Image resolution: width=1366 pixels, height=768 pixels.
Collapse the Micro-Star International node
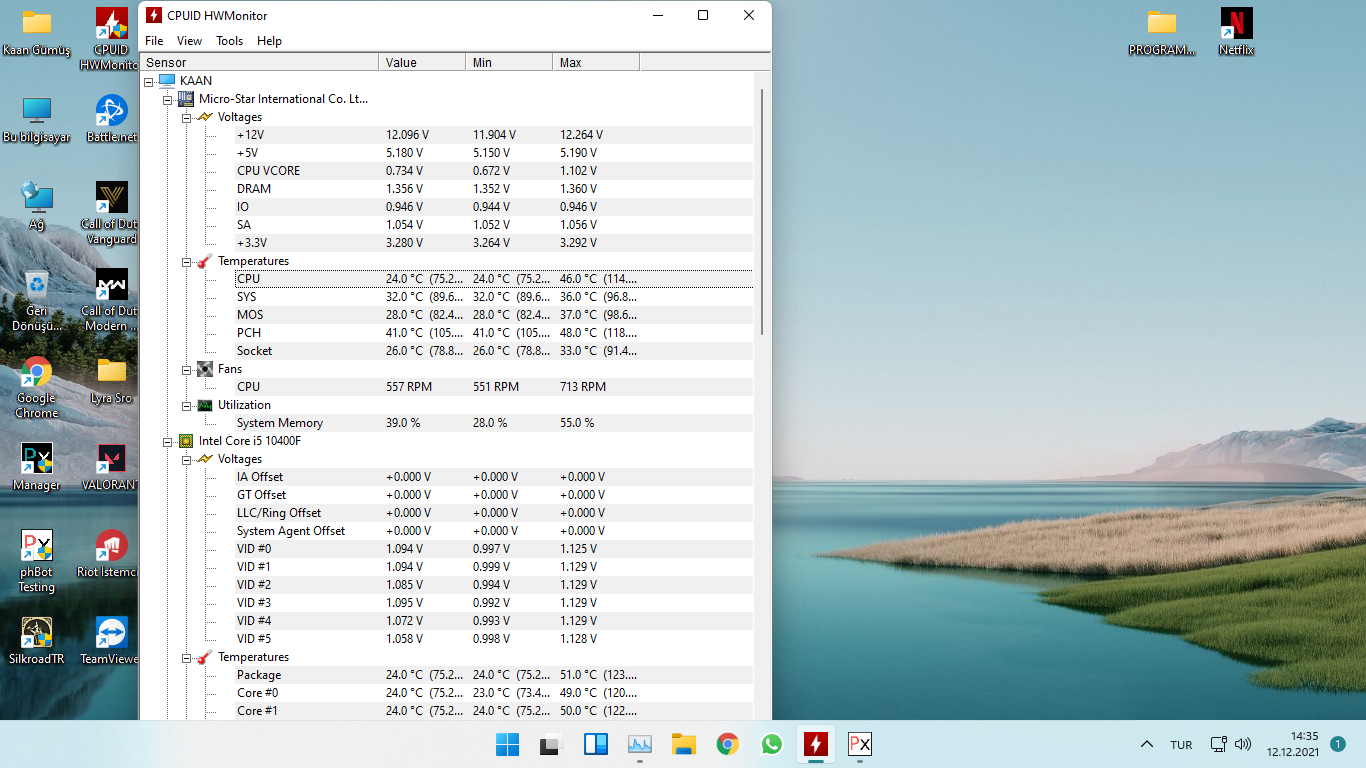click(168, 99)
